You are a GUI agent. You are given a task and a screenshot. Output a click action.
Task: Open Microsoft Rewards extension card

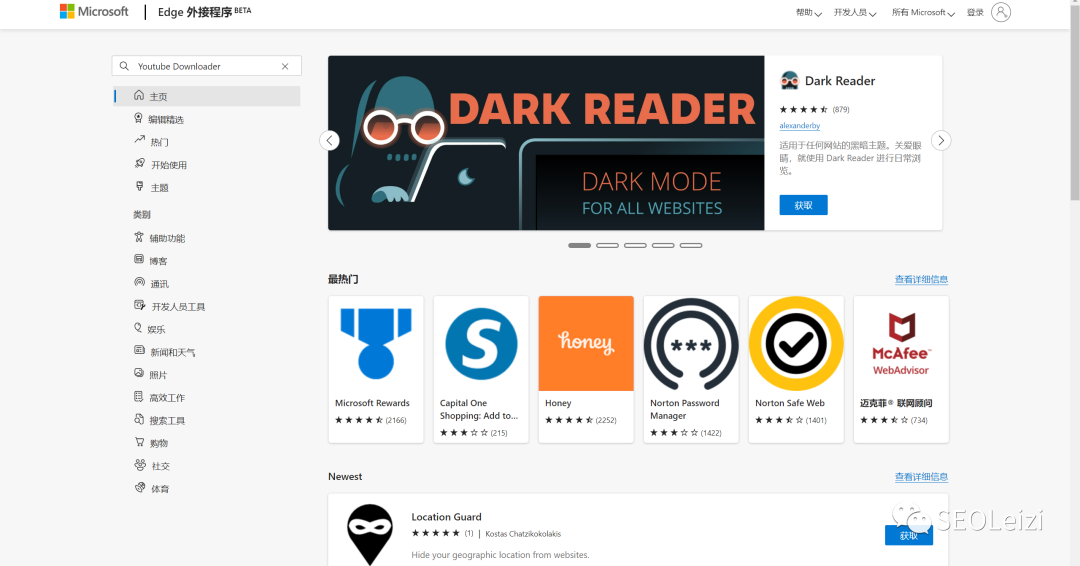pyautogui.click(x=376, y=370)
